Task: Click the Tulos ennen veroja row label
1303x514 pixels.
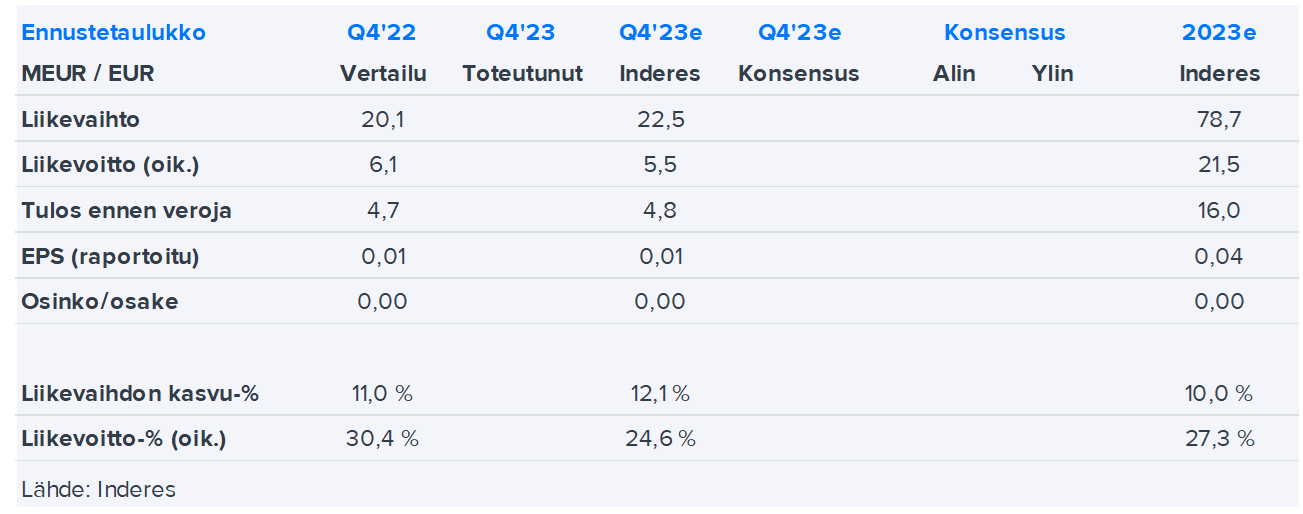Action: (126, 211)
